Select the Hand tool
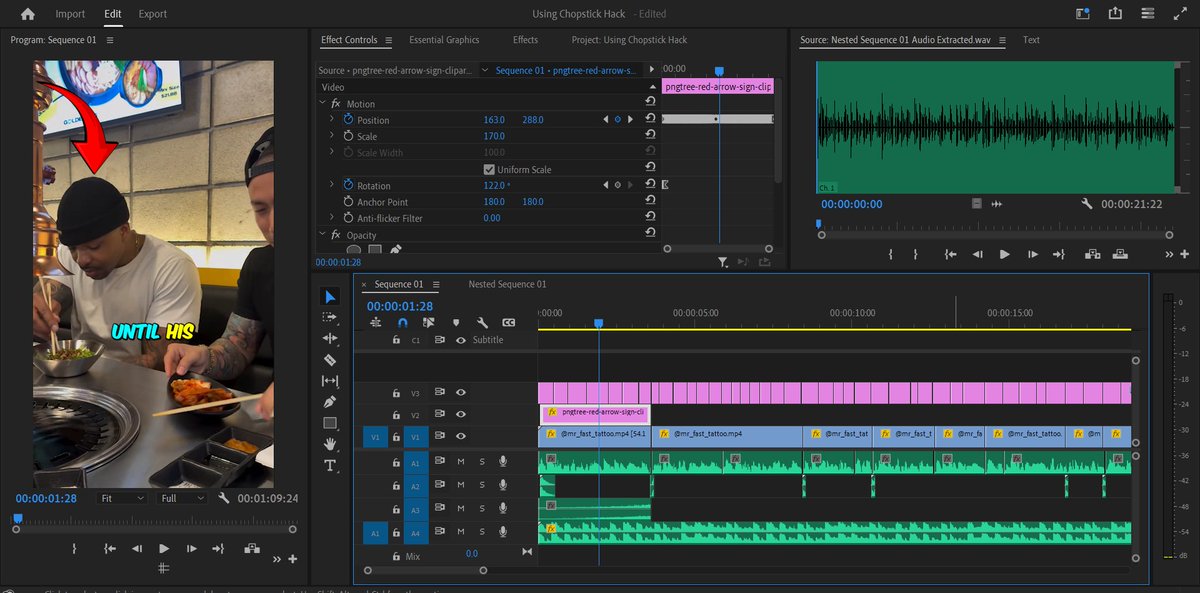Image resolution: width=1200 pixels, height=593 pixels. (331, 444)
